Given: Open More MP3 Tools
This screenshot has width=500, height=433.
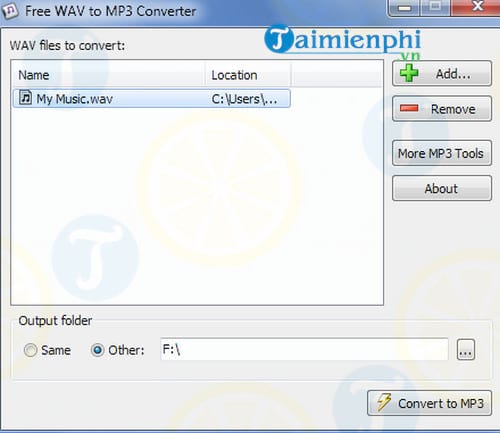Looking at the screenshot, I should click(442, 153).
